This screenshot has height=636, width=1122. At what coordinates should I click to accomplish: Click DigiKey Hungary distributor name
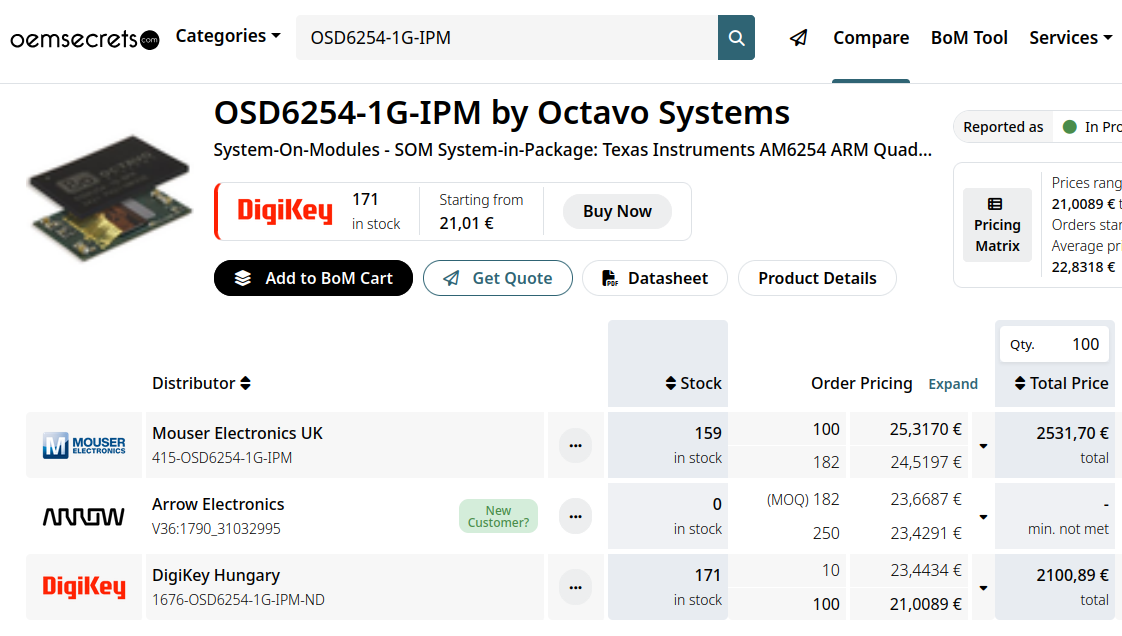215,575
